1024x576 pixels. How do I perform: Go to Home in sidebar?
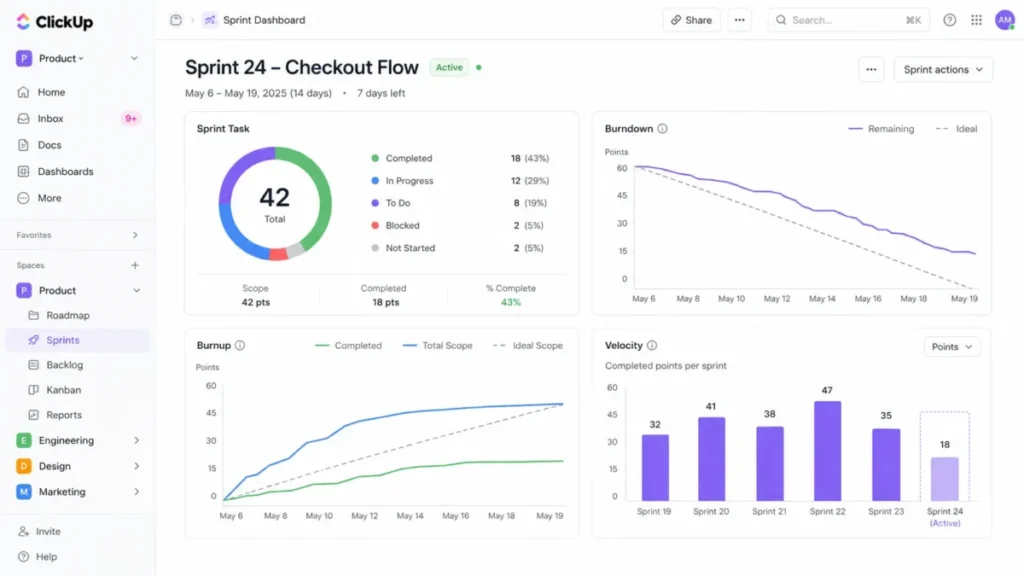click(77, 92)
